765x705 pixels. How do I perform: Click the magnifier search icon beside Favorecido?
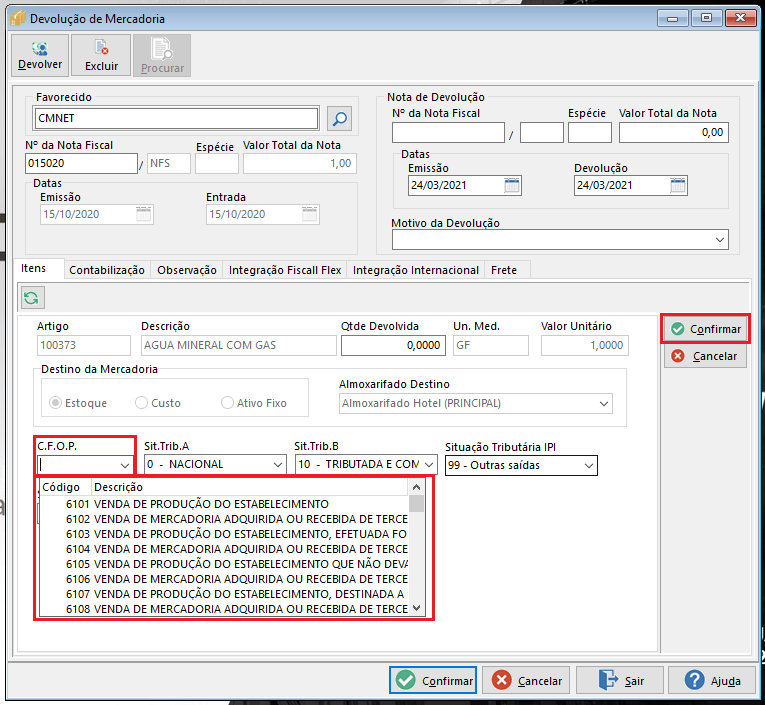pyautogui.click(x=340, y=119)
